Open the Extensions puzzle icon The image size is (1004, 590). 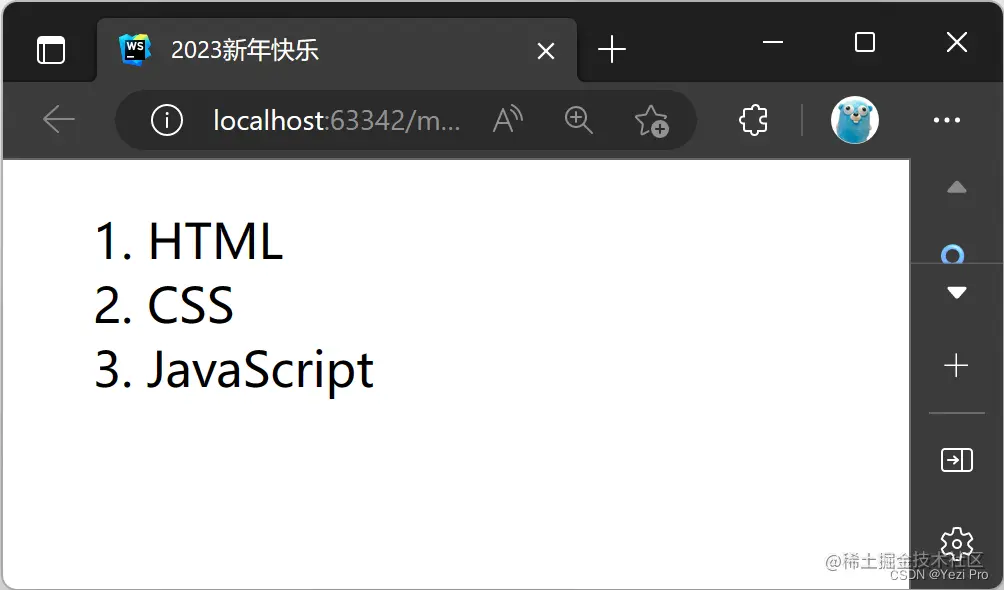(753, 120)
